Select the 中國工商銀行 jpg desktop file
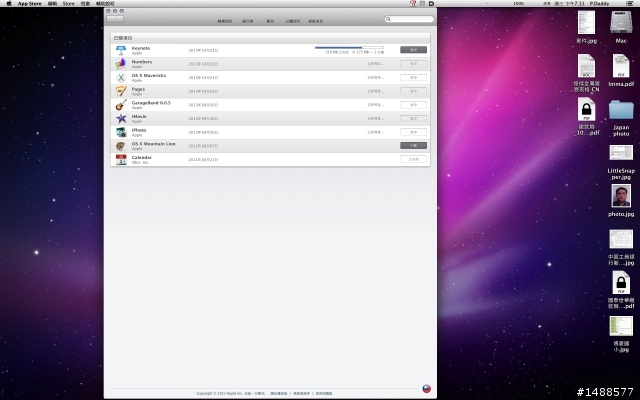640x400 pixels. (621, 239)
